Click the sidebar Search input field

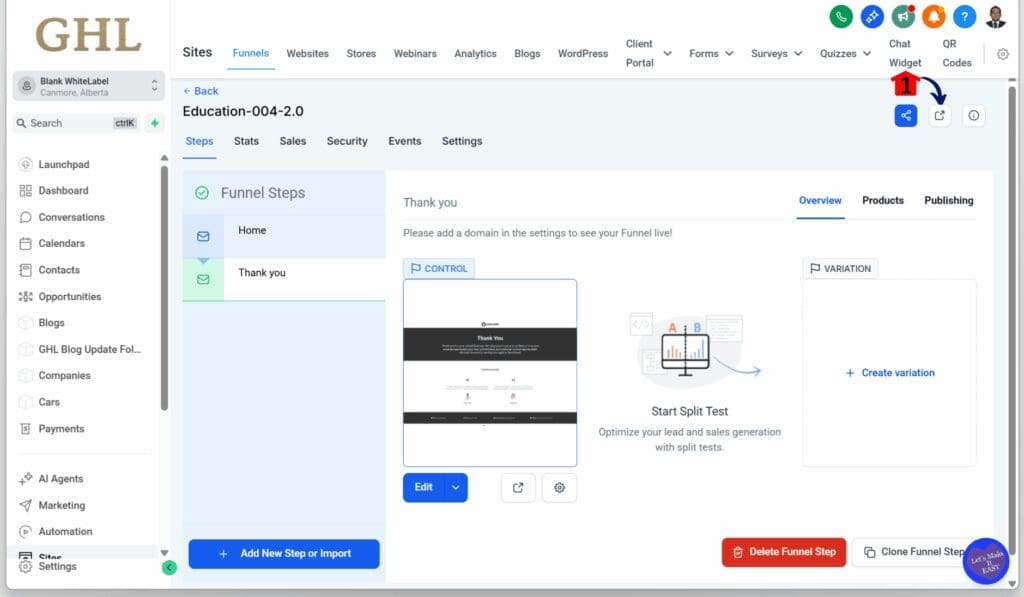tap(70, 123)
